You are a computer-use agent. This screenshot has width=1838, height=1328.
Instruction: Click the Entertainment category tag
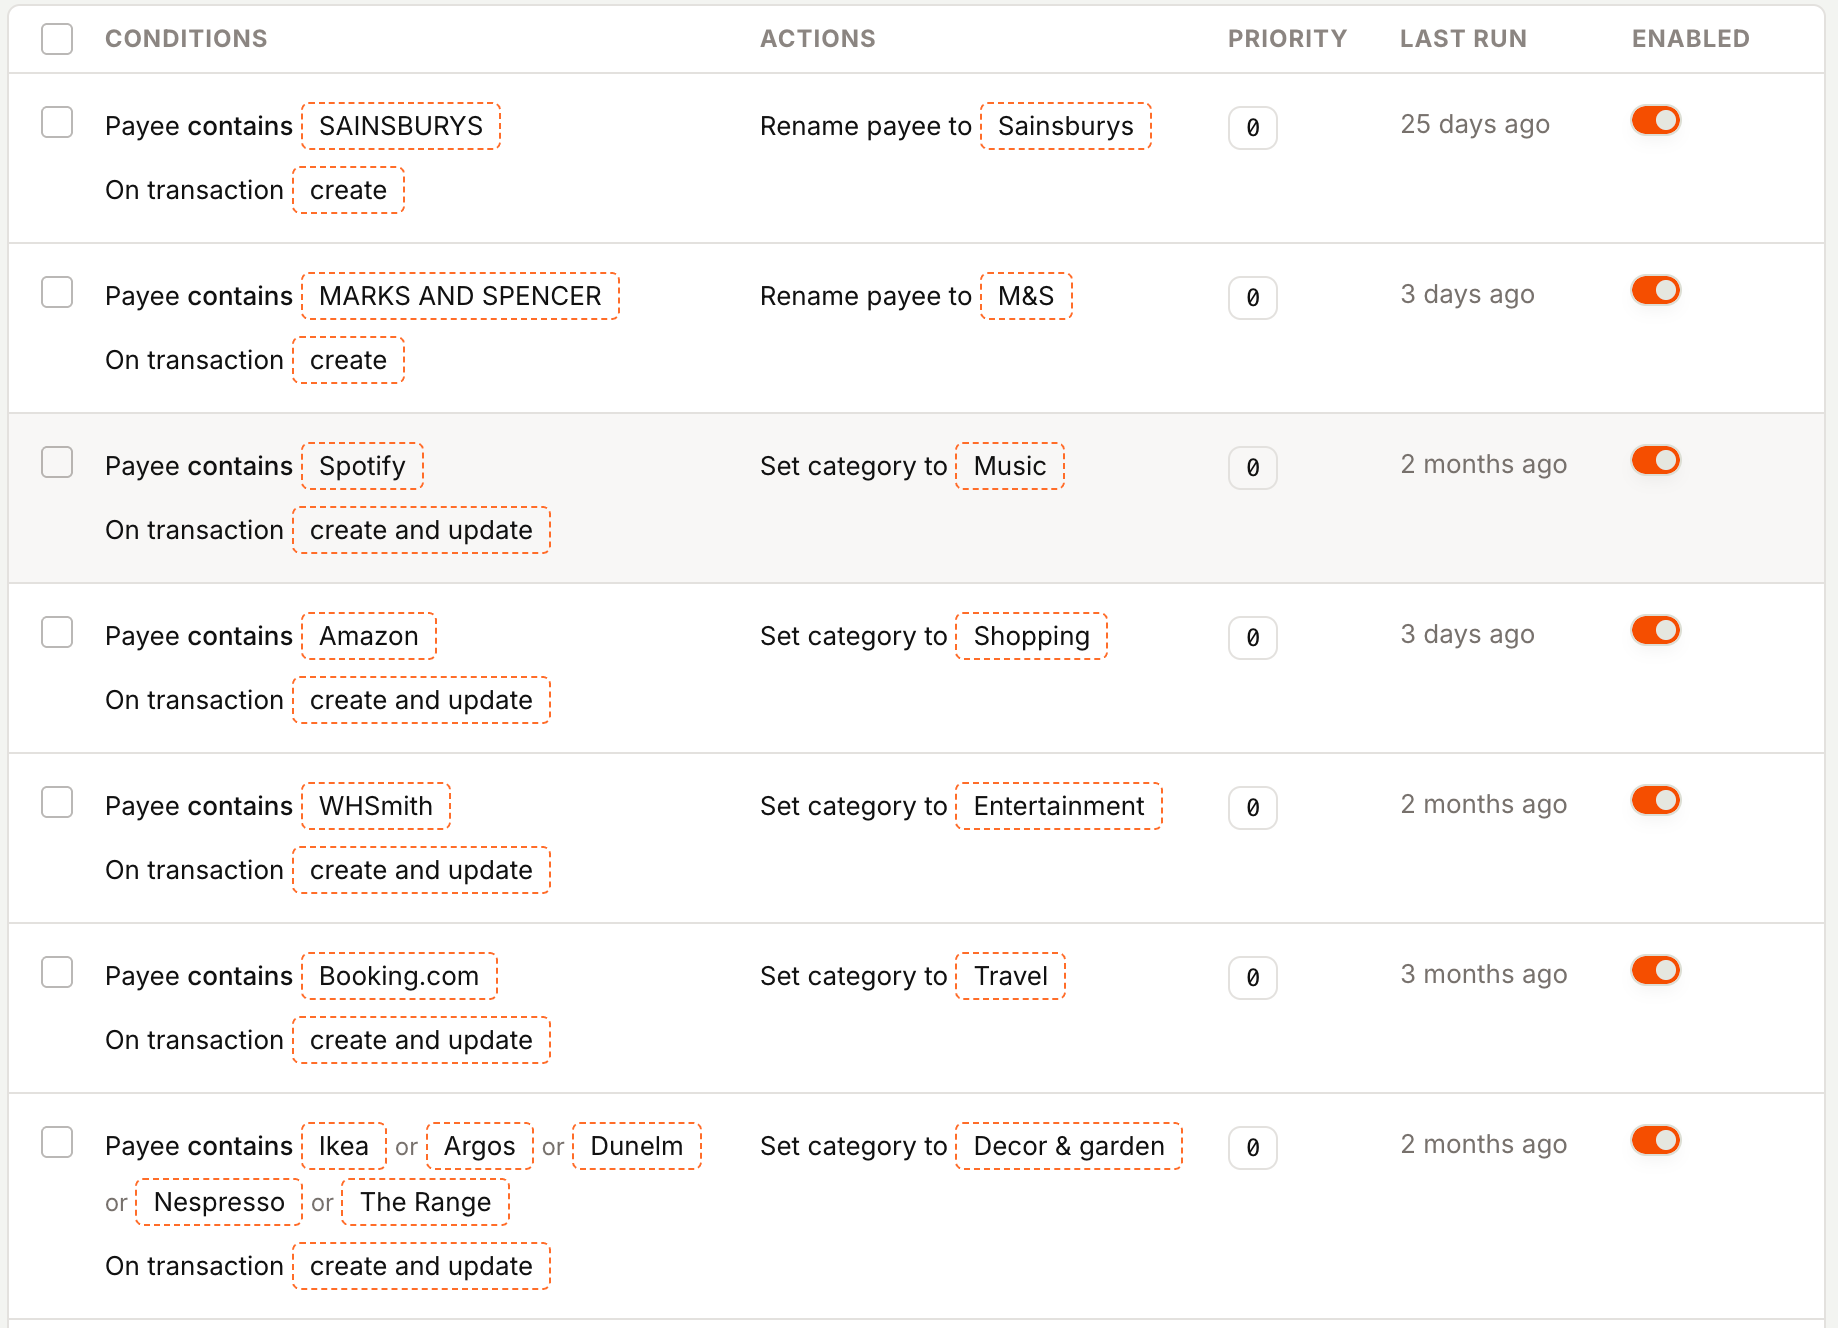pos(1059,806)
